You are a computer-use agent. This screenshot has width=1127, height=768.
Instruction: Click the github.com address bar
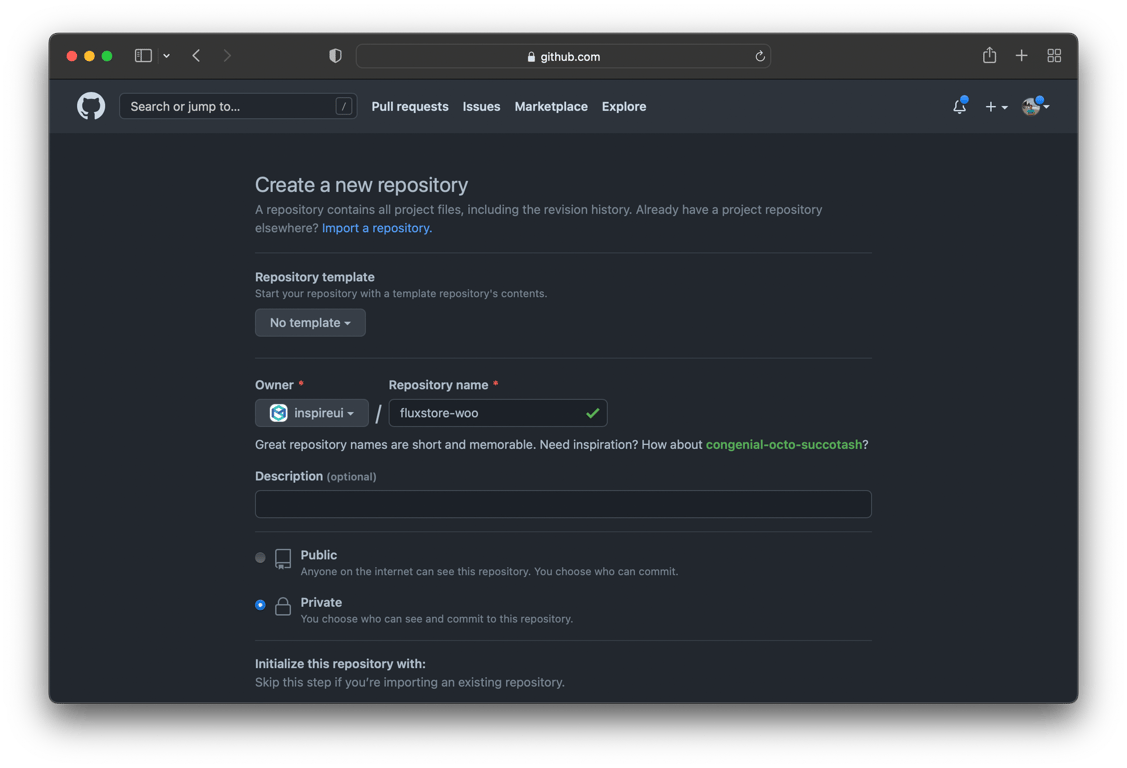pos(564,56)
